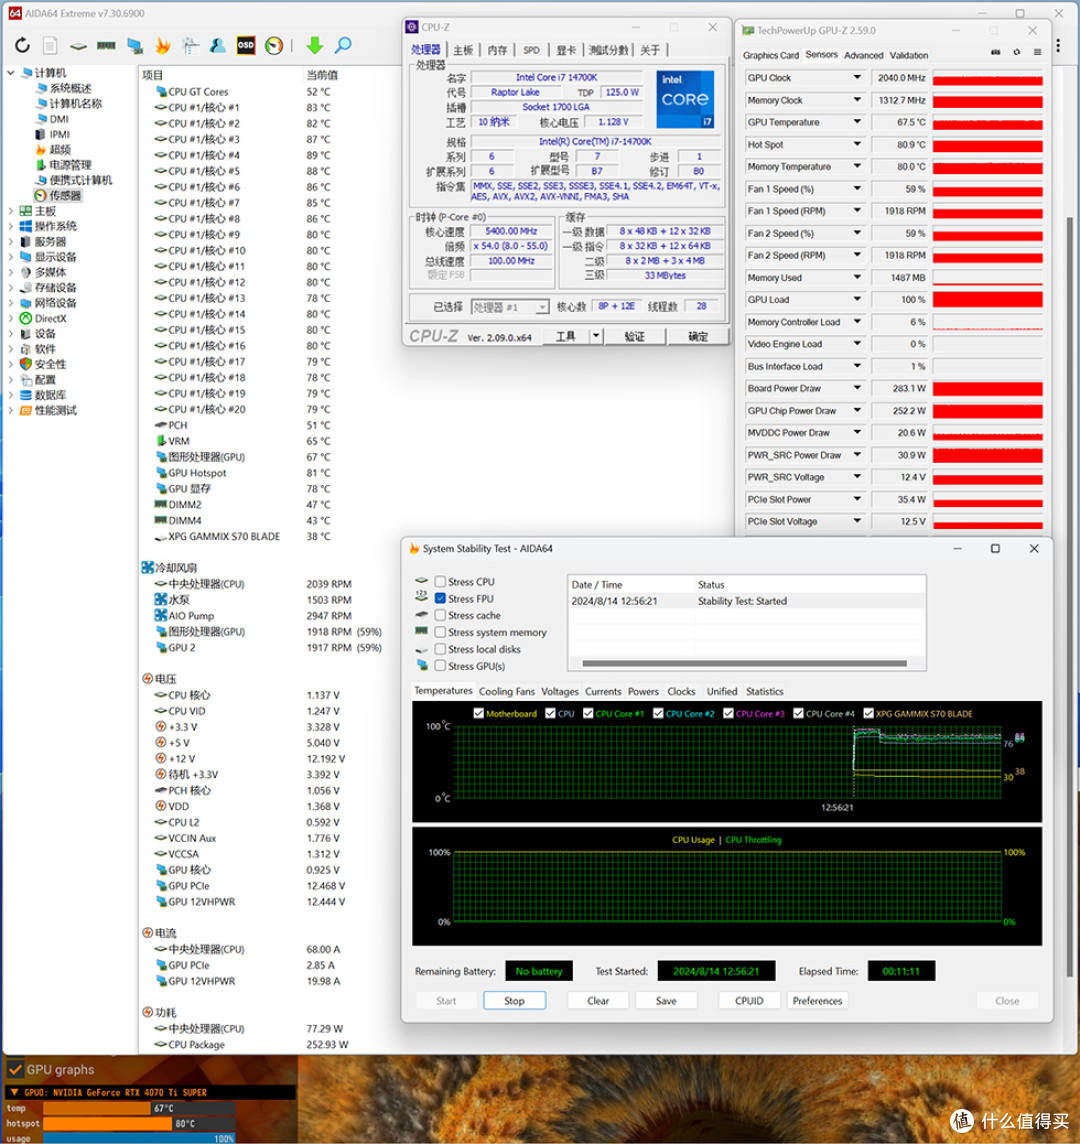The height and width of the screenshot is (1144, 1080).
Task: Collapse the 计算机 tree node
Action: [10, 73]
